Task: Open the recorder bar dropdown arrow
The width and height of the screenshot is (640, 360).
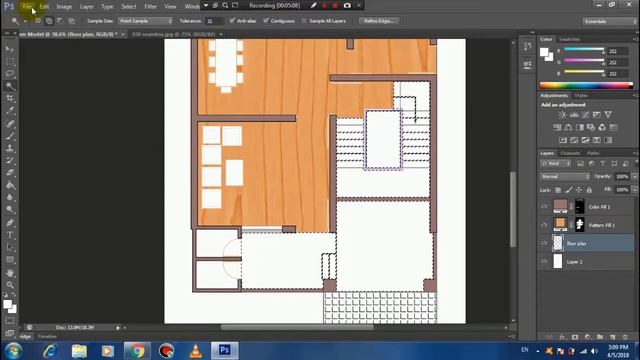Action: (206, 6)
